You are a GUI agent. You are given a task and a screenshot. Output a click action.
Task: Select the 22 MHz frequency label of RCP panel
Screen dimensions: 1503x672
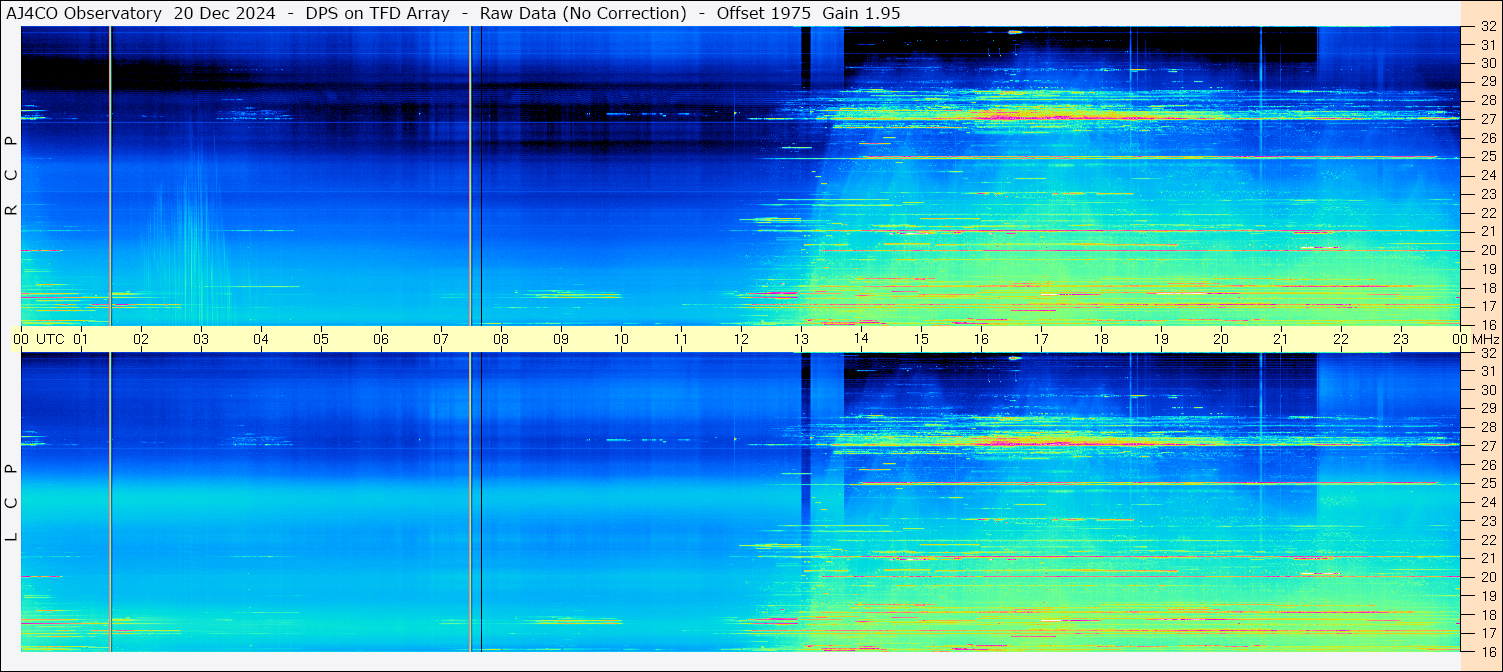(1488, 213)
